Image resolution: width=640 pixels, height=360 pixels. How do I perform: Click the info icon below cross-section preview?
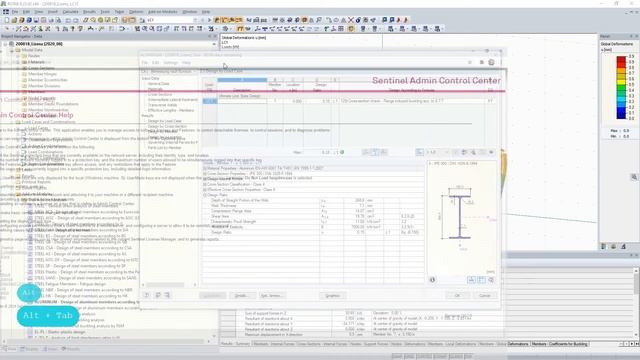[x=432, y=280]
